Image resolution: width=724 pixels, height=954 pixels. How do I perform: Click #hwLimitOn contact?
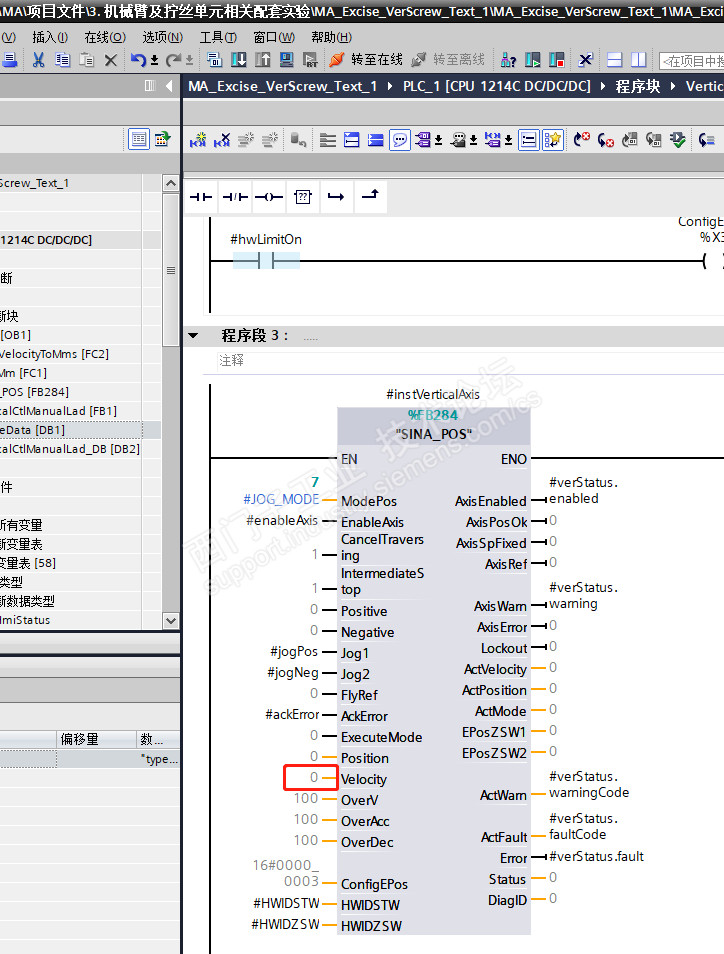coord(266,261)
